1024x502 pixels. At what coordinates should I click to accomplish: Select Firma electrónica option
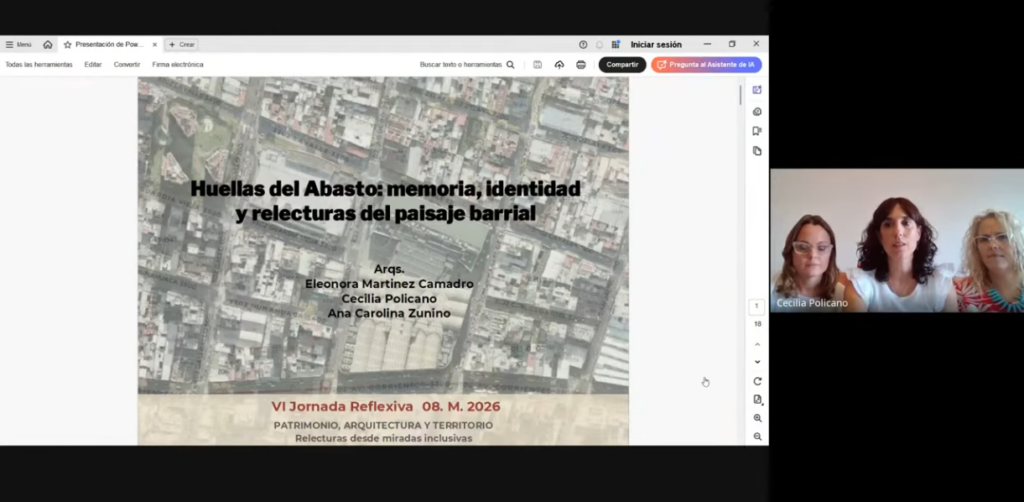pos(177,64)
